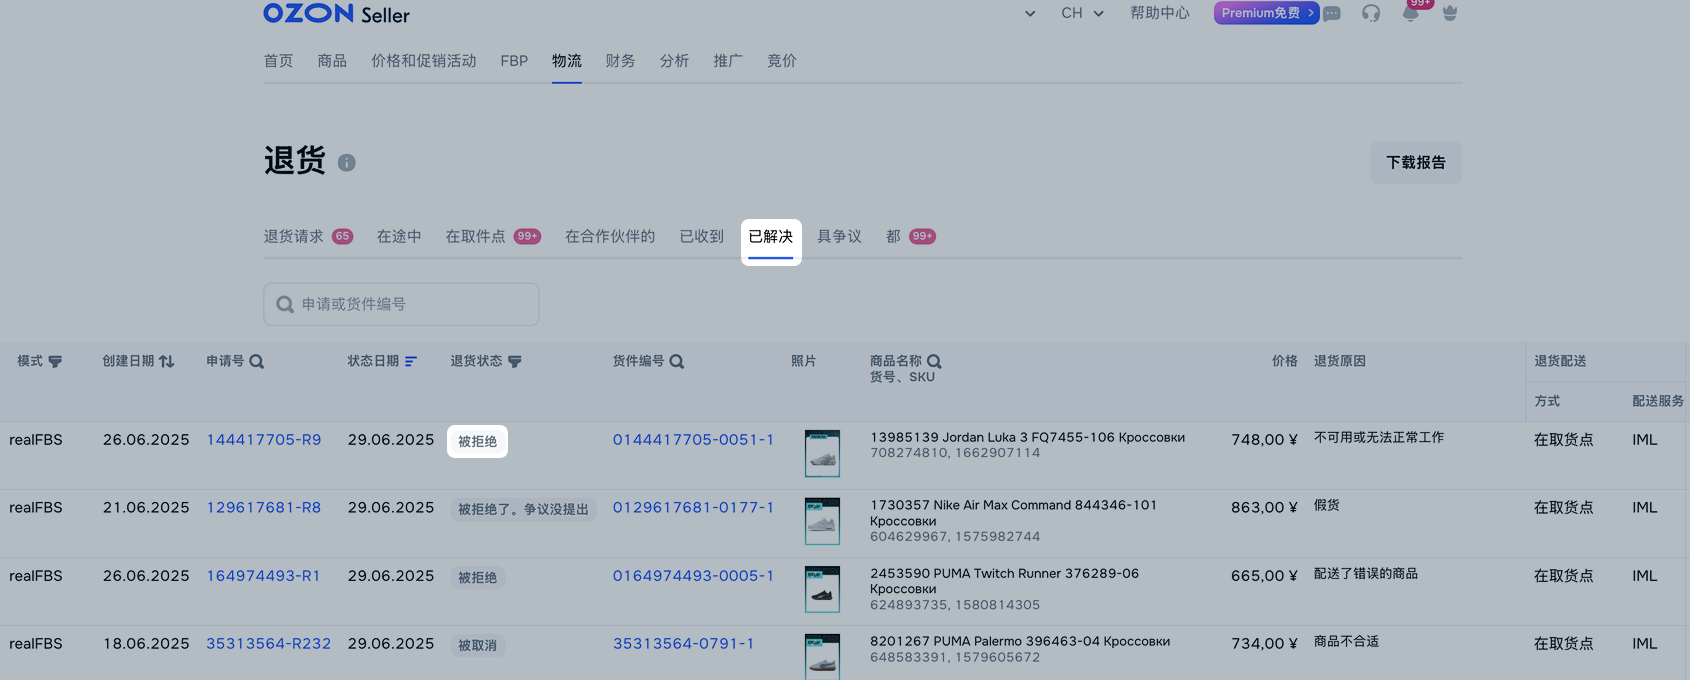The image size is (1690, 680).
Task: Click price 863,00 ¥
Action: click(1264, 508)
